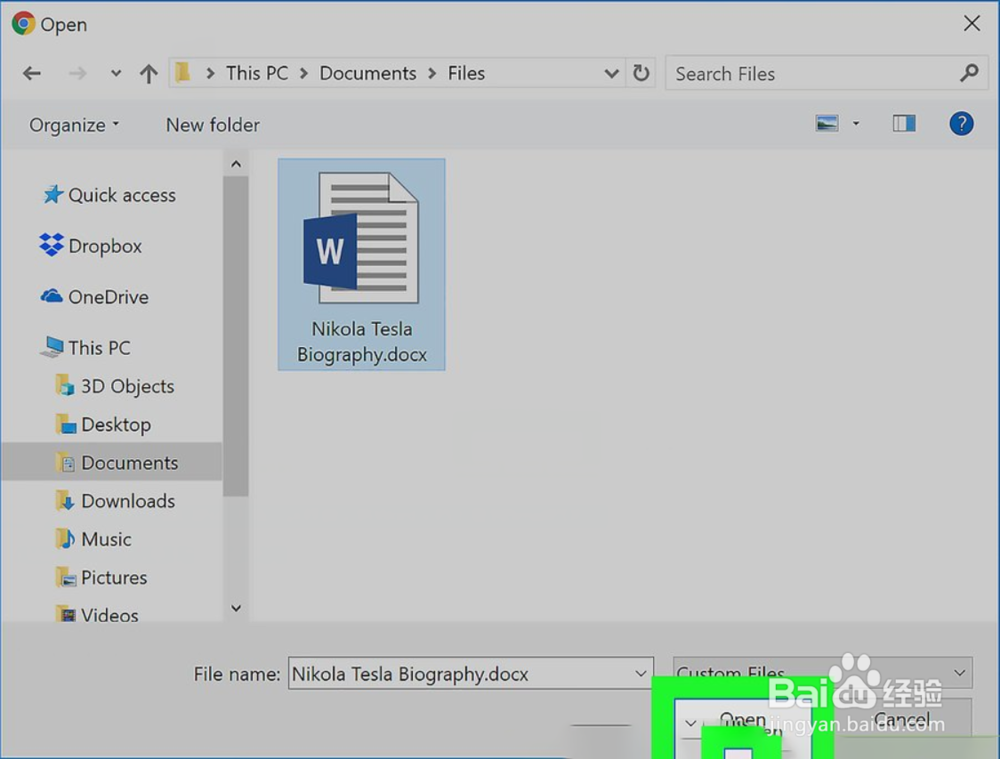This screenshot has width=1000, height=759.
Task: Open File name dropdown arrow
Action: point(640,674)
